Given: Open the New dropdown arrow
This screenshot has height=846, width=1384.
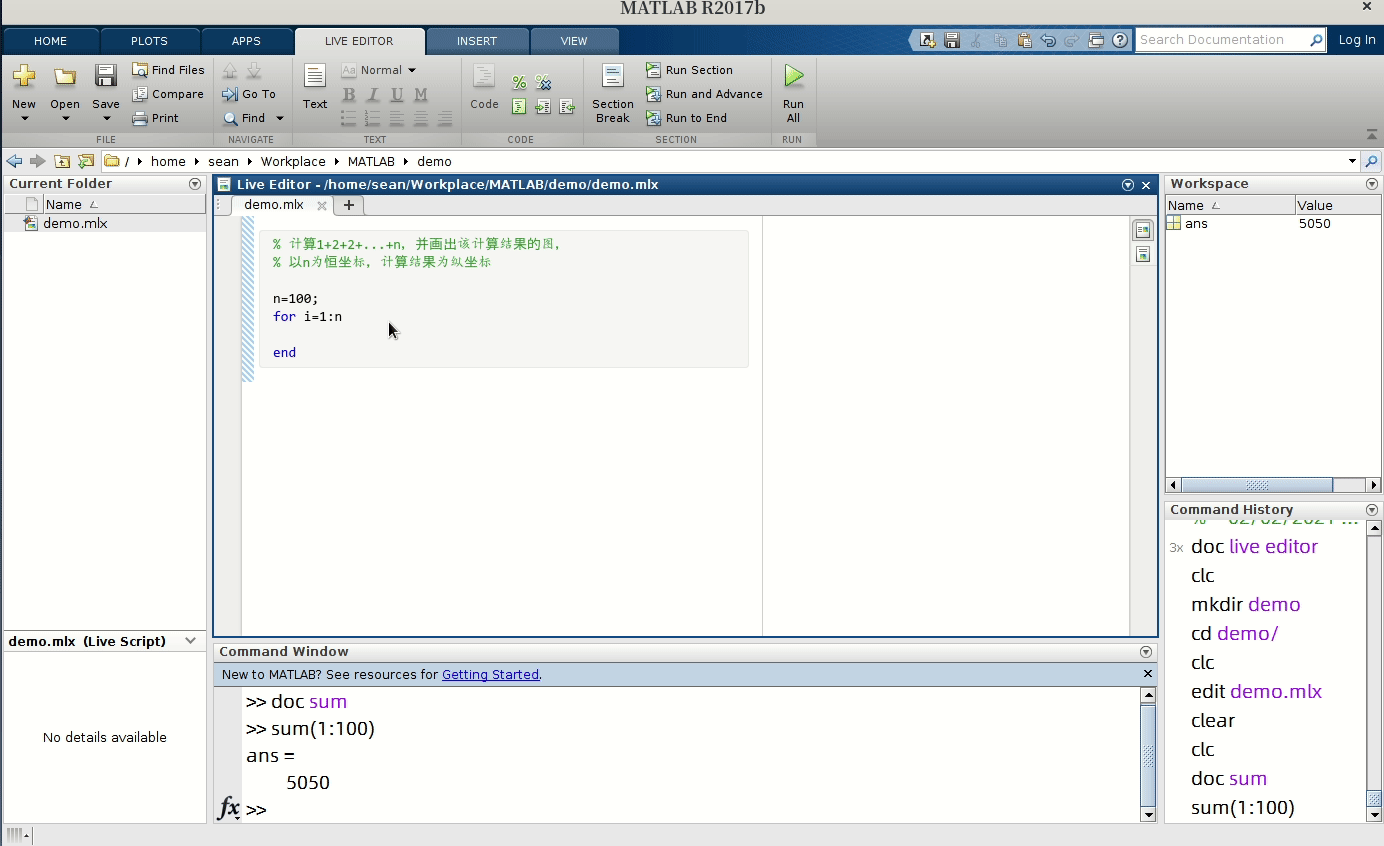Looking at the screenshot, I should (24, 119).
